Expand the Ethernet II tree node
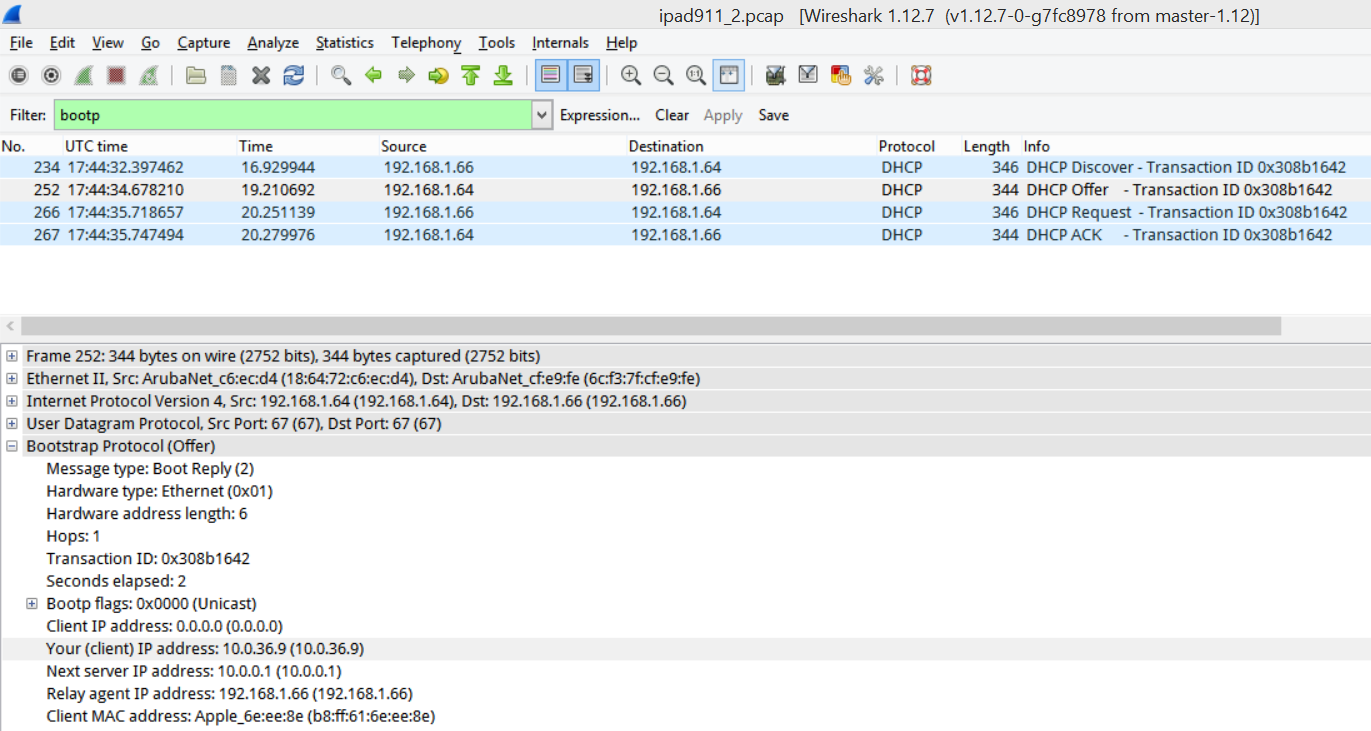The height and width of the screenshot is (731, 1371). 12,379
